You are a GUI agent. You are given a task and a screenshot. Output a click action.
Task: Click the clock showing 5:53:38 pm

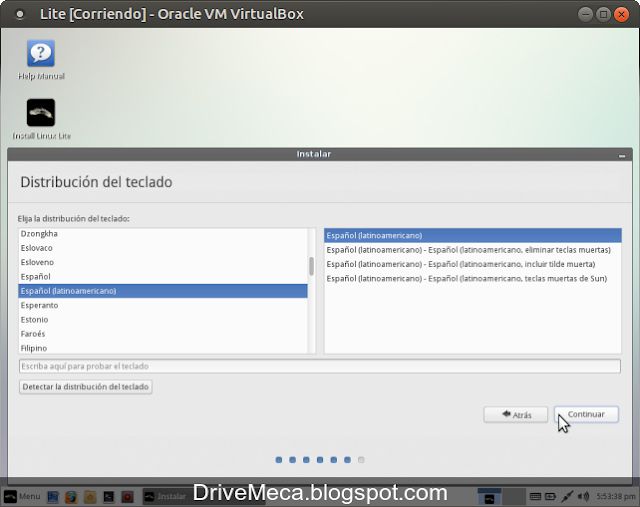pos(616,496)
